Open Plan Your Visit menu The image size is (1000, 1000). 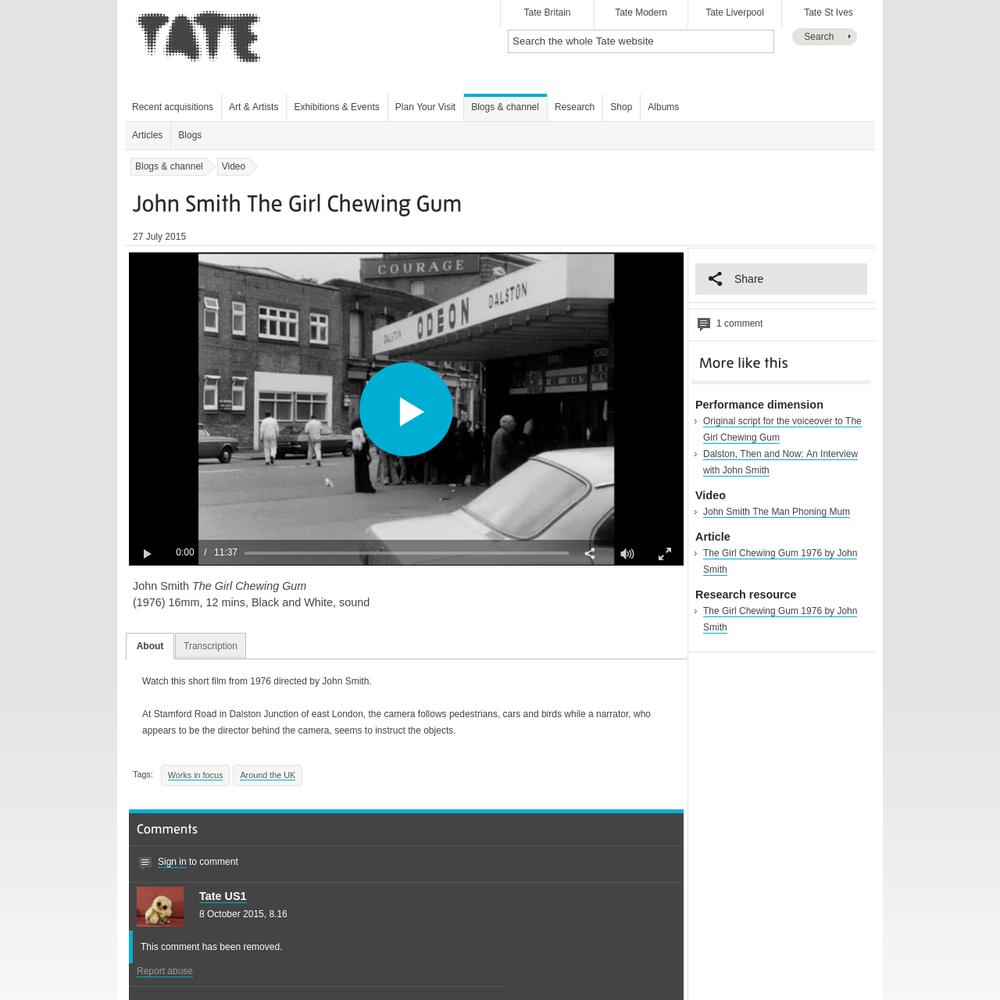coord(425,107)
